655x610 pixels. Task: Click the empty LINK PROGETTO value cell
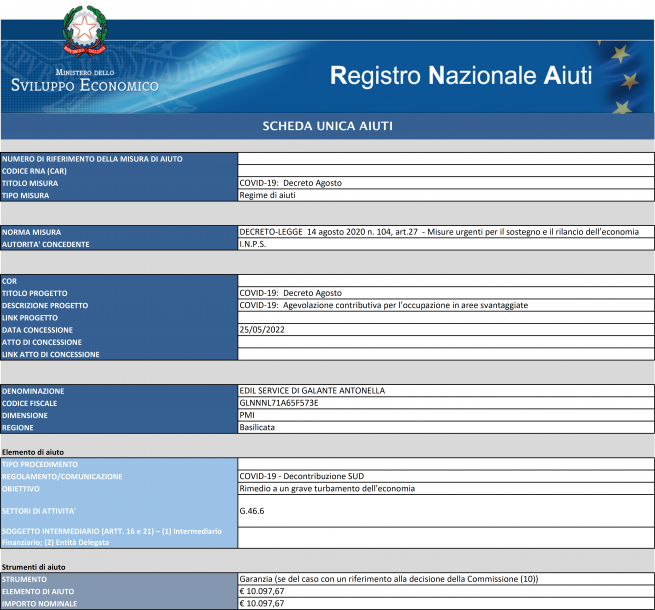point(446,317)
